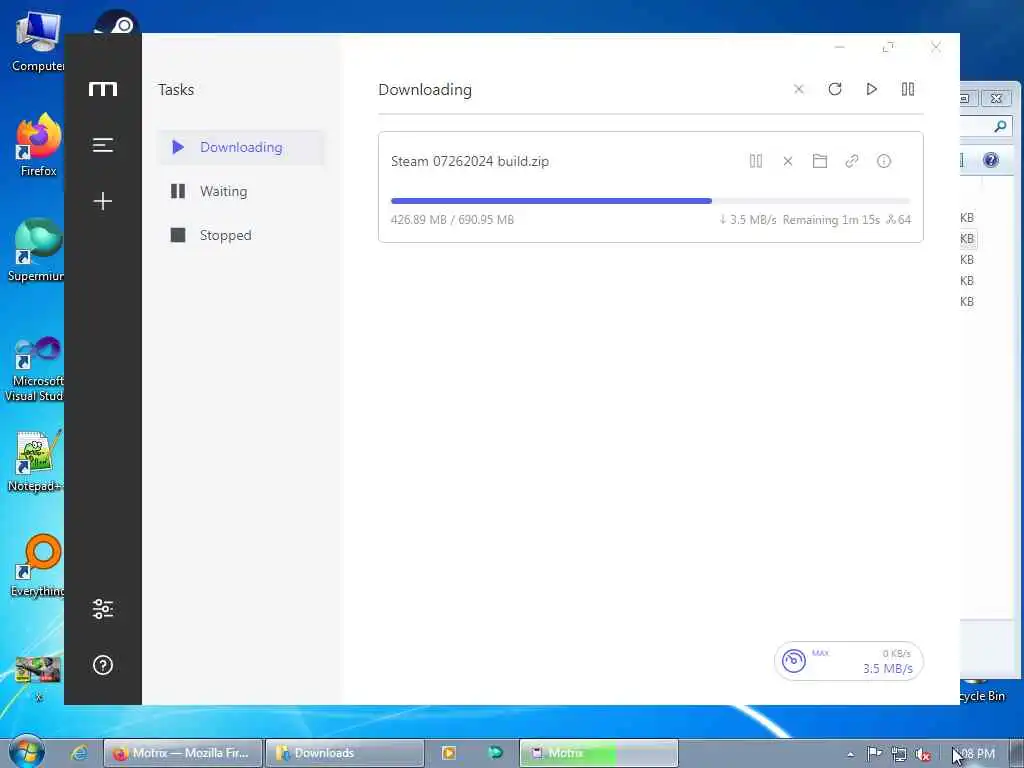Open the Supermium desktop shortcut
This screenshot has width=1024, height=768.
coord(37,250)
